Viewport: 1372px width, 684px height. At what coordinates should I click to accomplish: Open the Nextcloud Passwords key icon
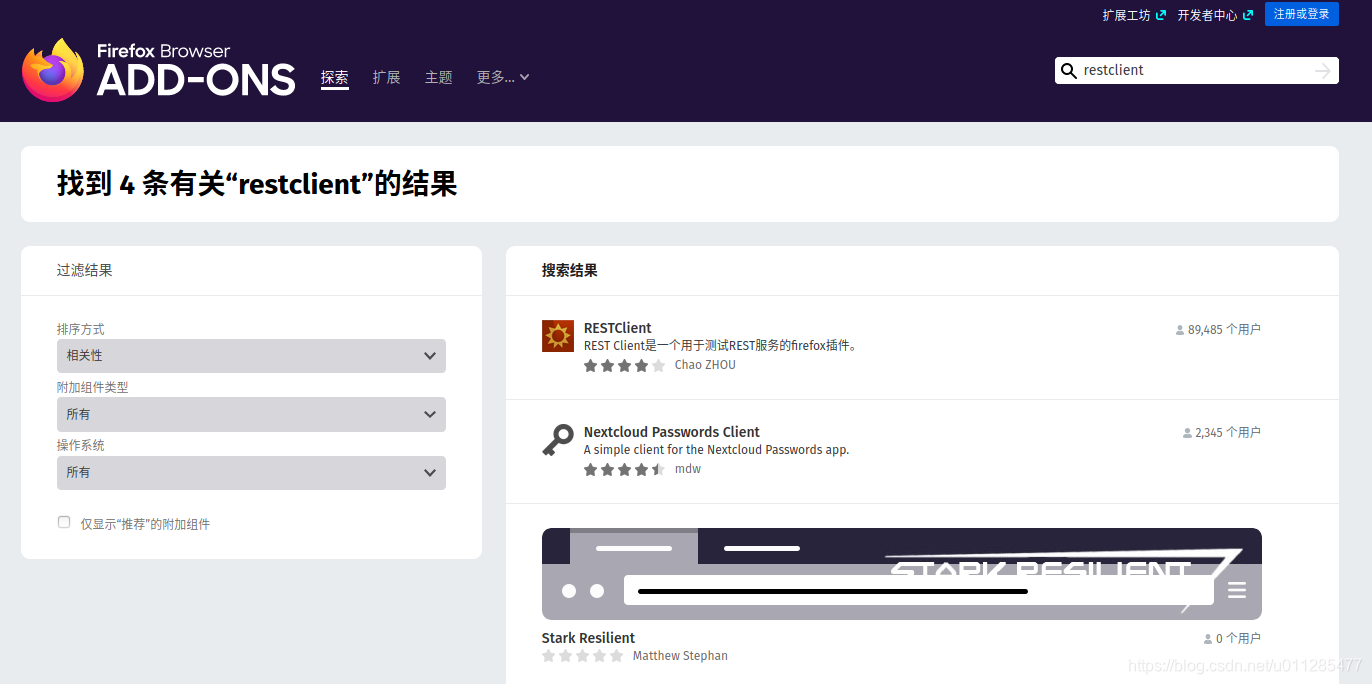point(558,440)
